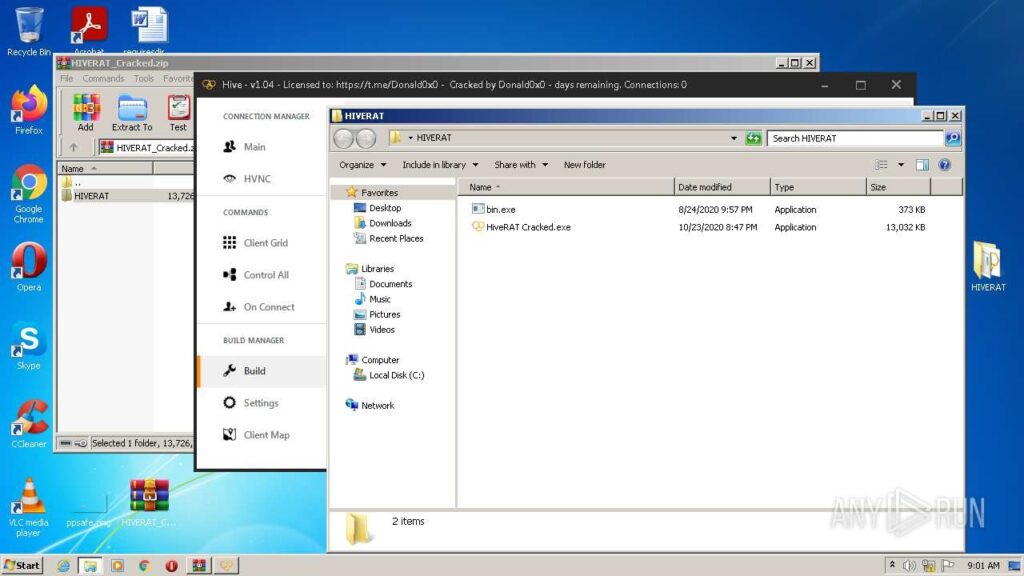Open Opera desktop shortcut
The width and height of the screenshot is (1024, 576).
click(28, 266)
